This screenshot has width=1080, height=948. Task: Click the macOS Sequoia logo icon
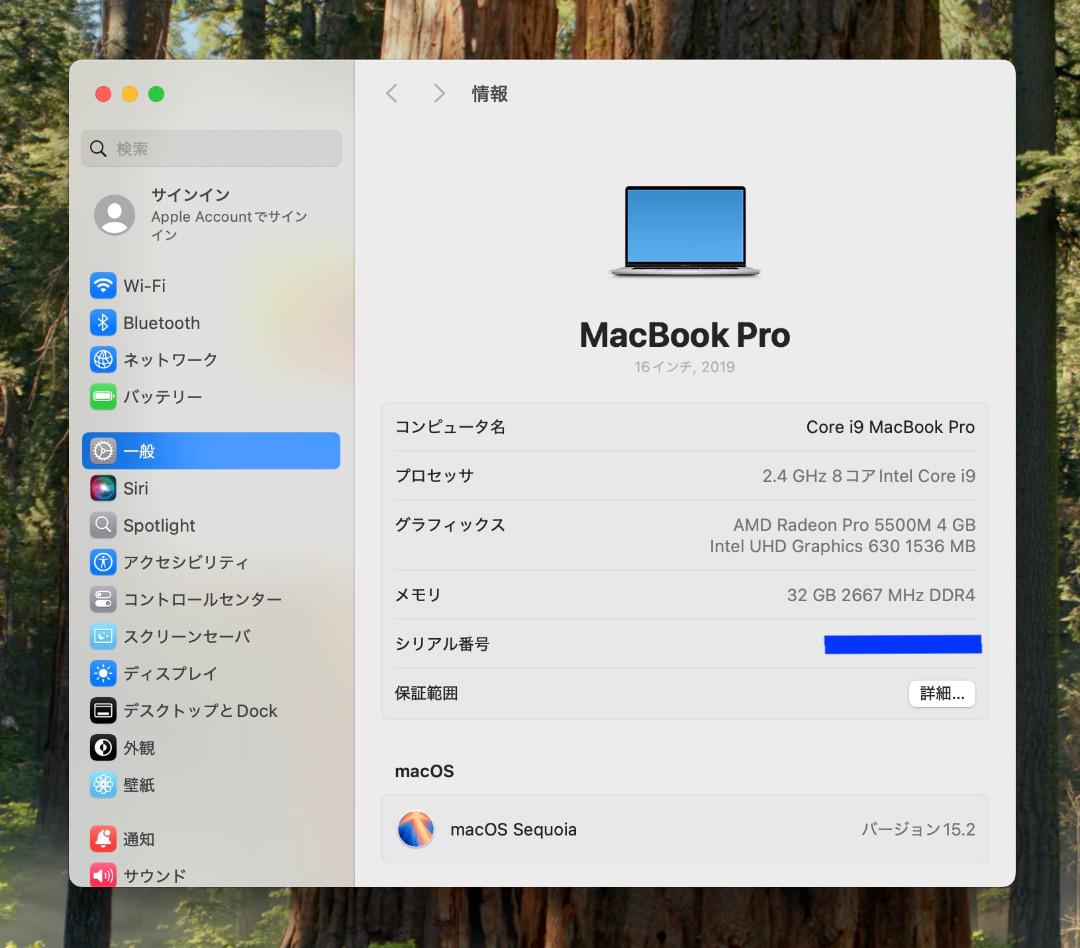click(416, 829)
